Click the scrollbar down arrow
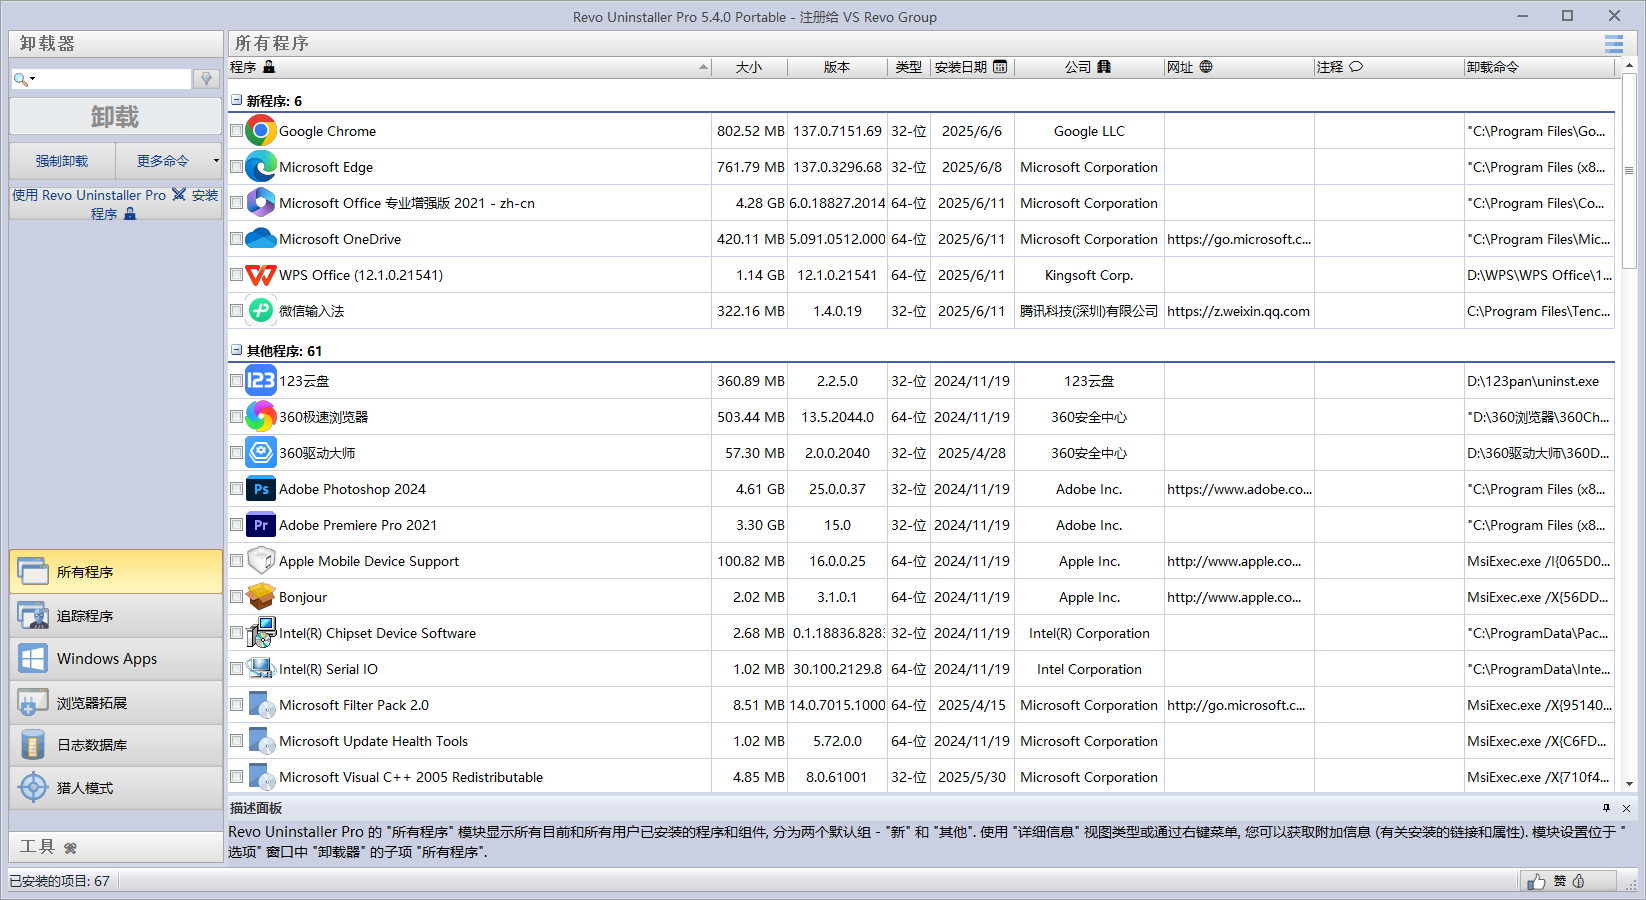The height and width of the screenshot is (900, 1646). (x=1629, y=785)
